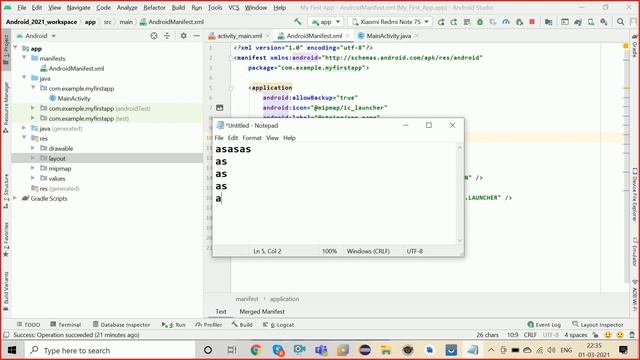Image resolution: width=640 pixels, height=360 pixels.
Task: Select the AndroidManifest.xml editor tab
Action: 313,36
